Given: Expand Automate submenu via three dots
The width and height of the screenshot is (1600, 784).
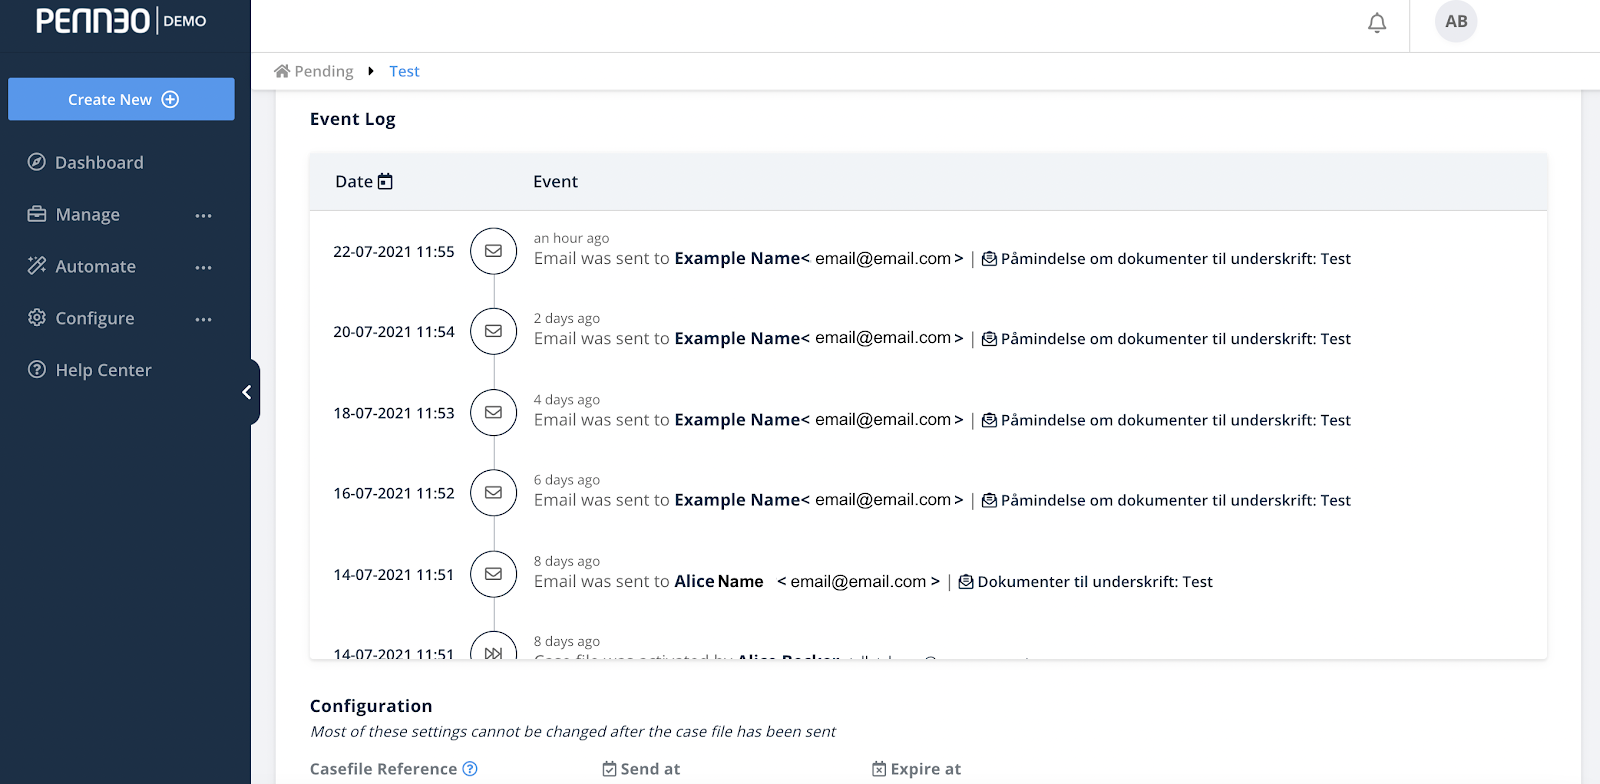Looking at the screenshot, I should pos(204,267).
